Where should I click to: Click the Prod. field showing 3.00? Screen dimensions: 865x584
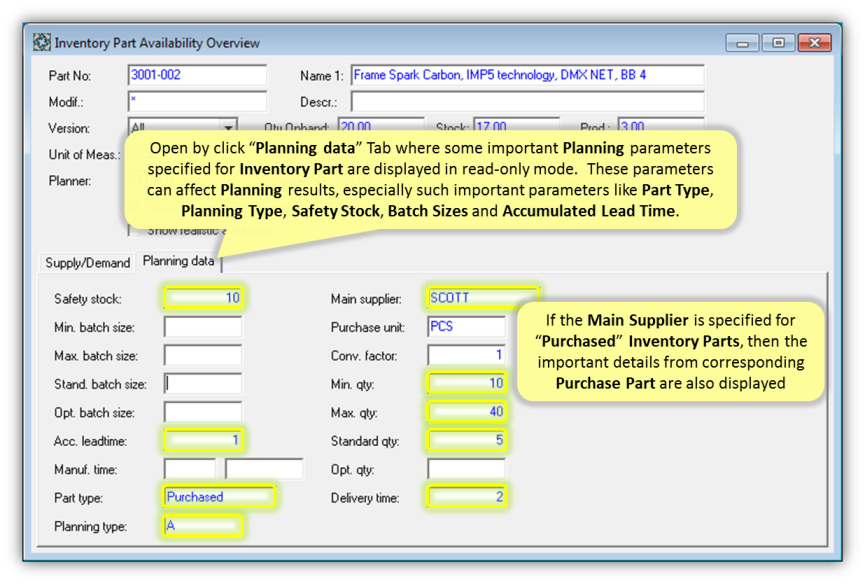[661, 125]
